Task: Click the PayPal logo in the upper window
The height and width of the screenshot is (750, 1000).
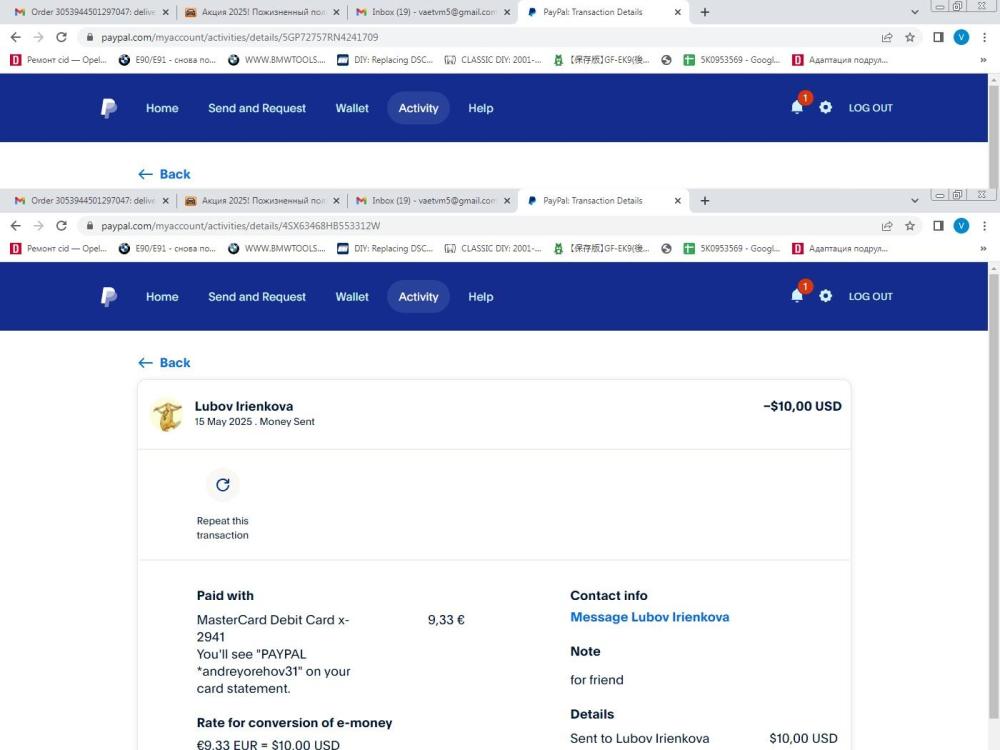Action: tap(109, 108)
